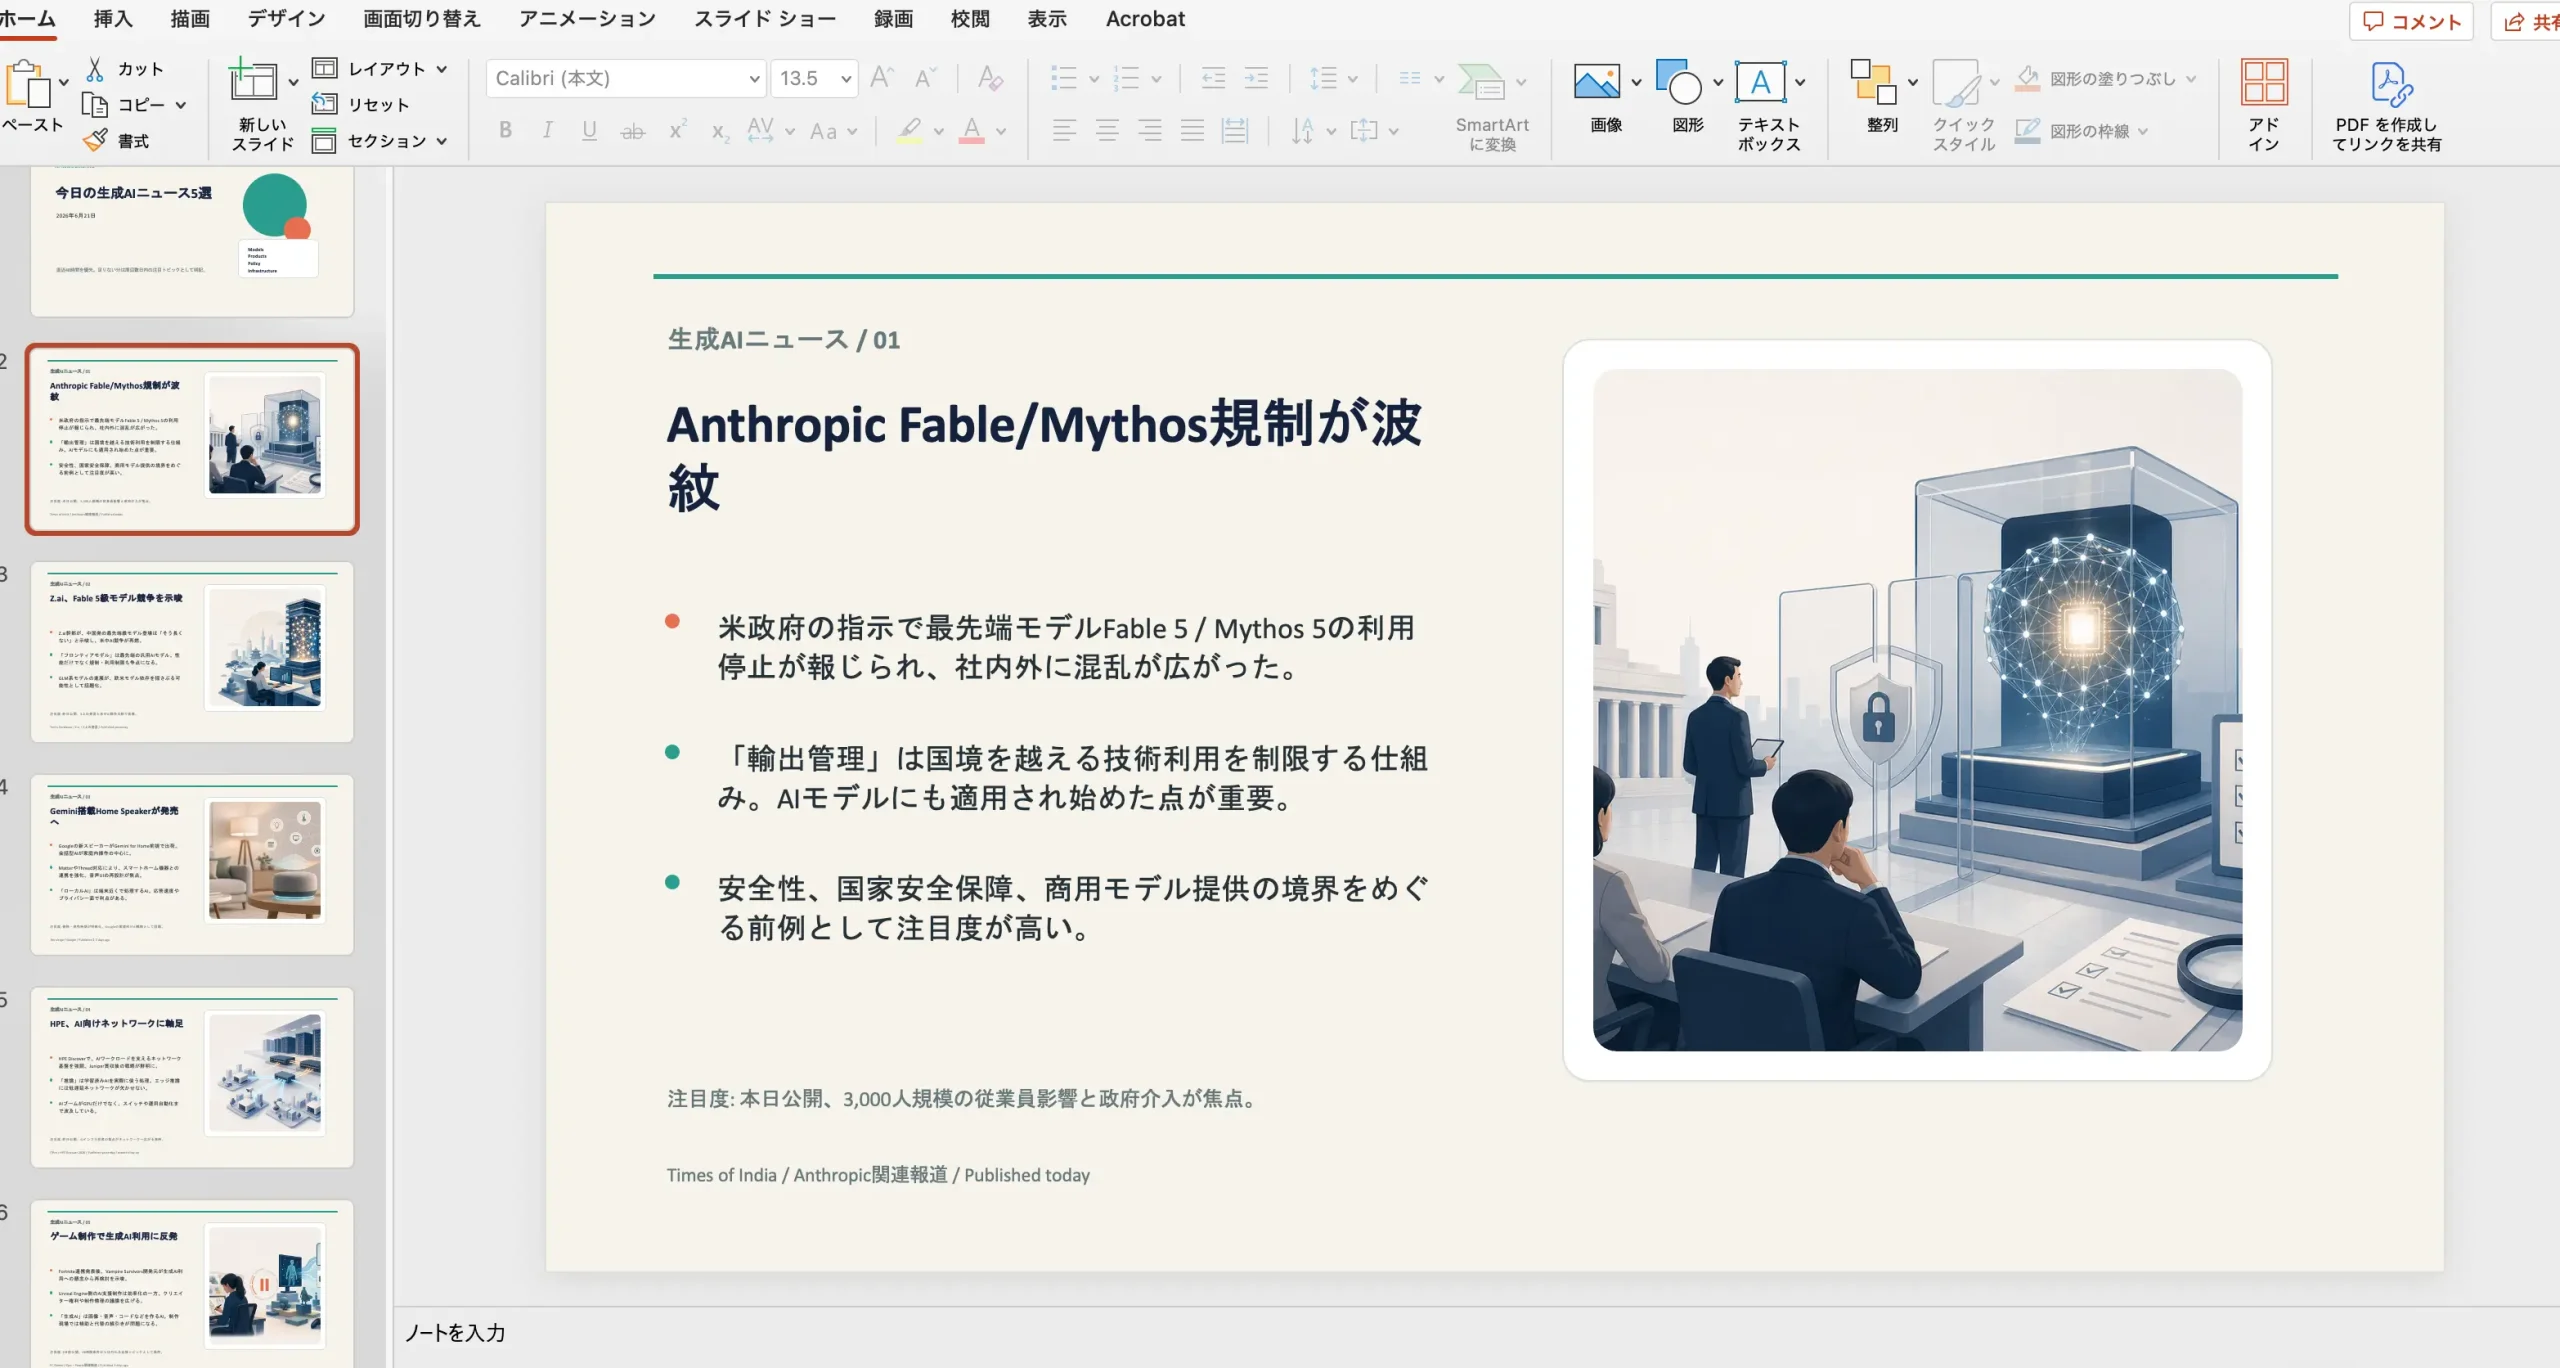Insert shape via 図形 icon

[x=1679, y=82]
